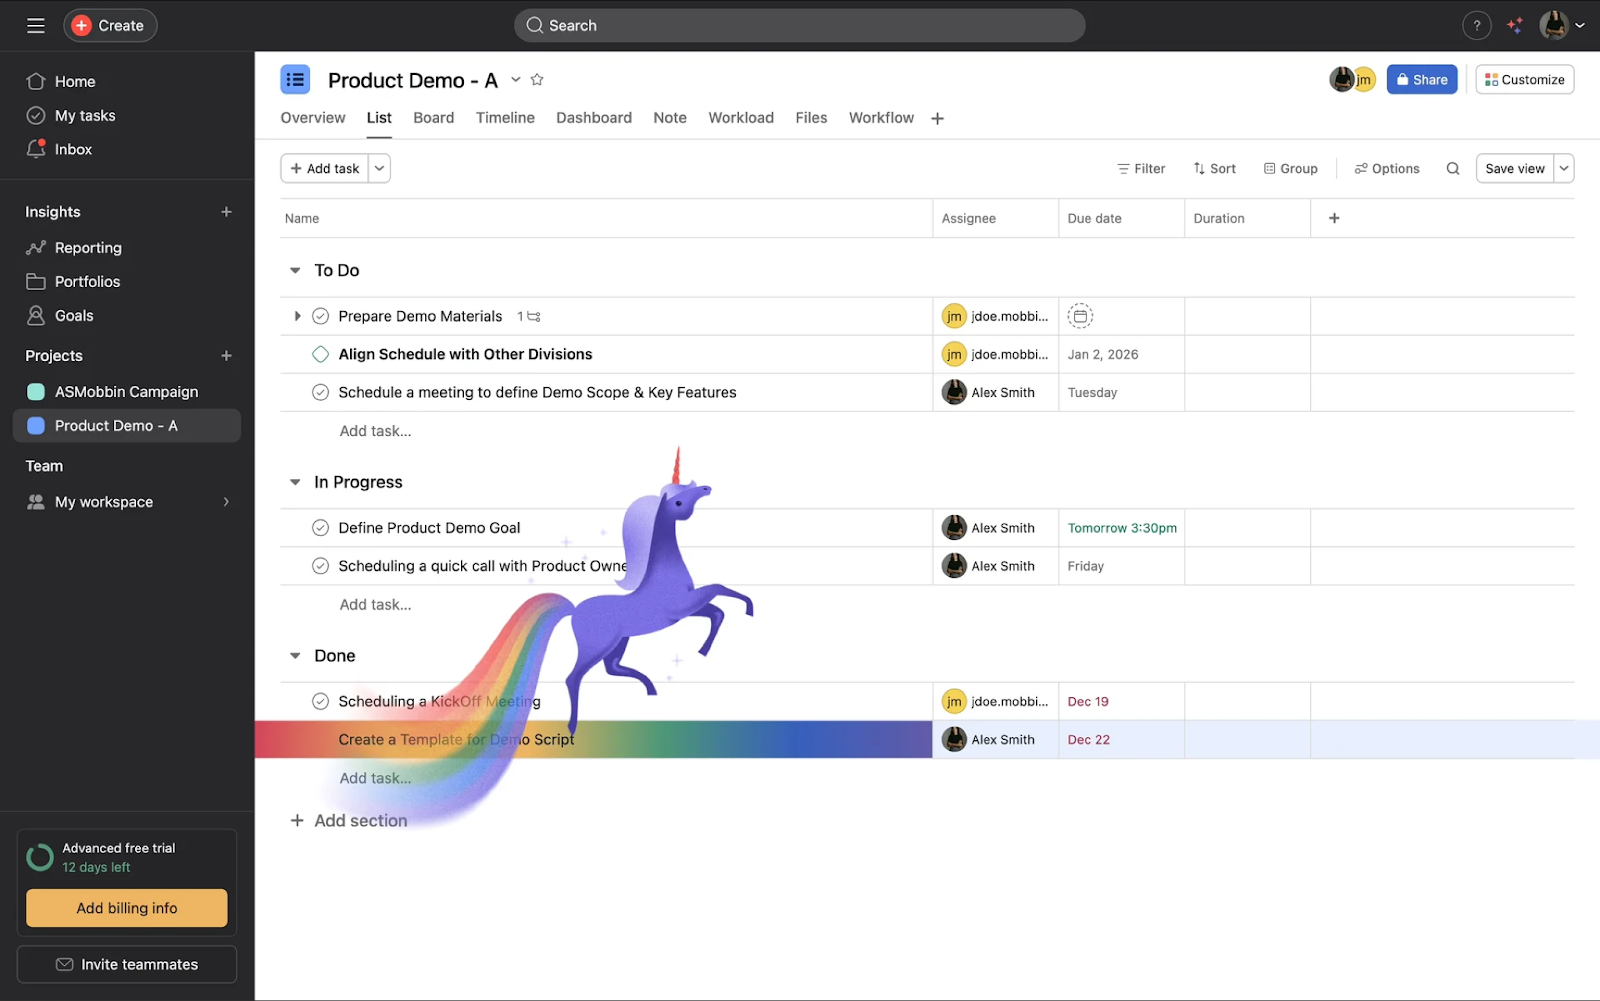
Task: Click the empty due date calendar icon
Action: [x=1080, y=316]
